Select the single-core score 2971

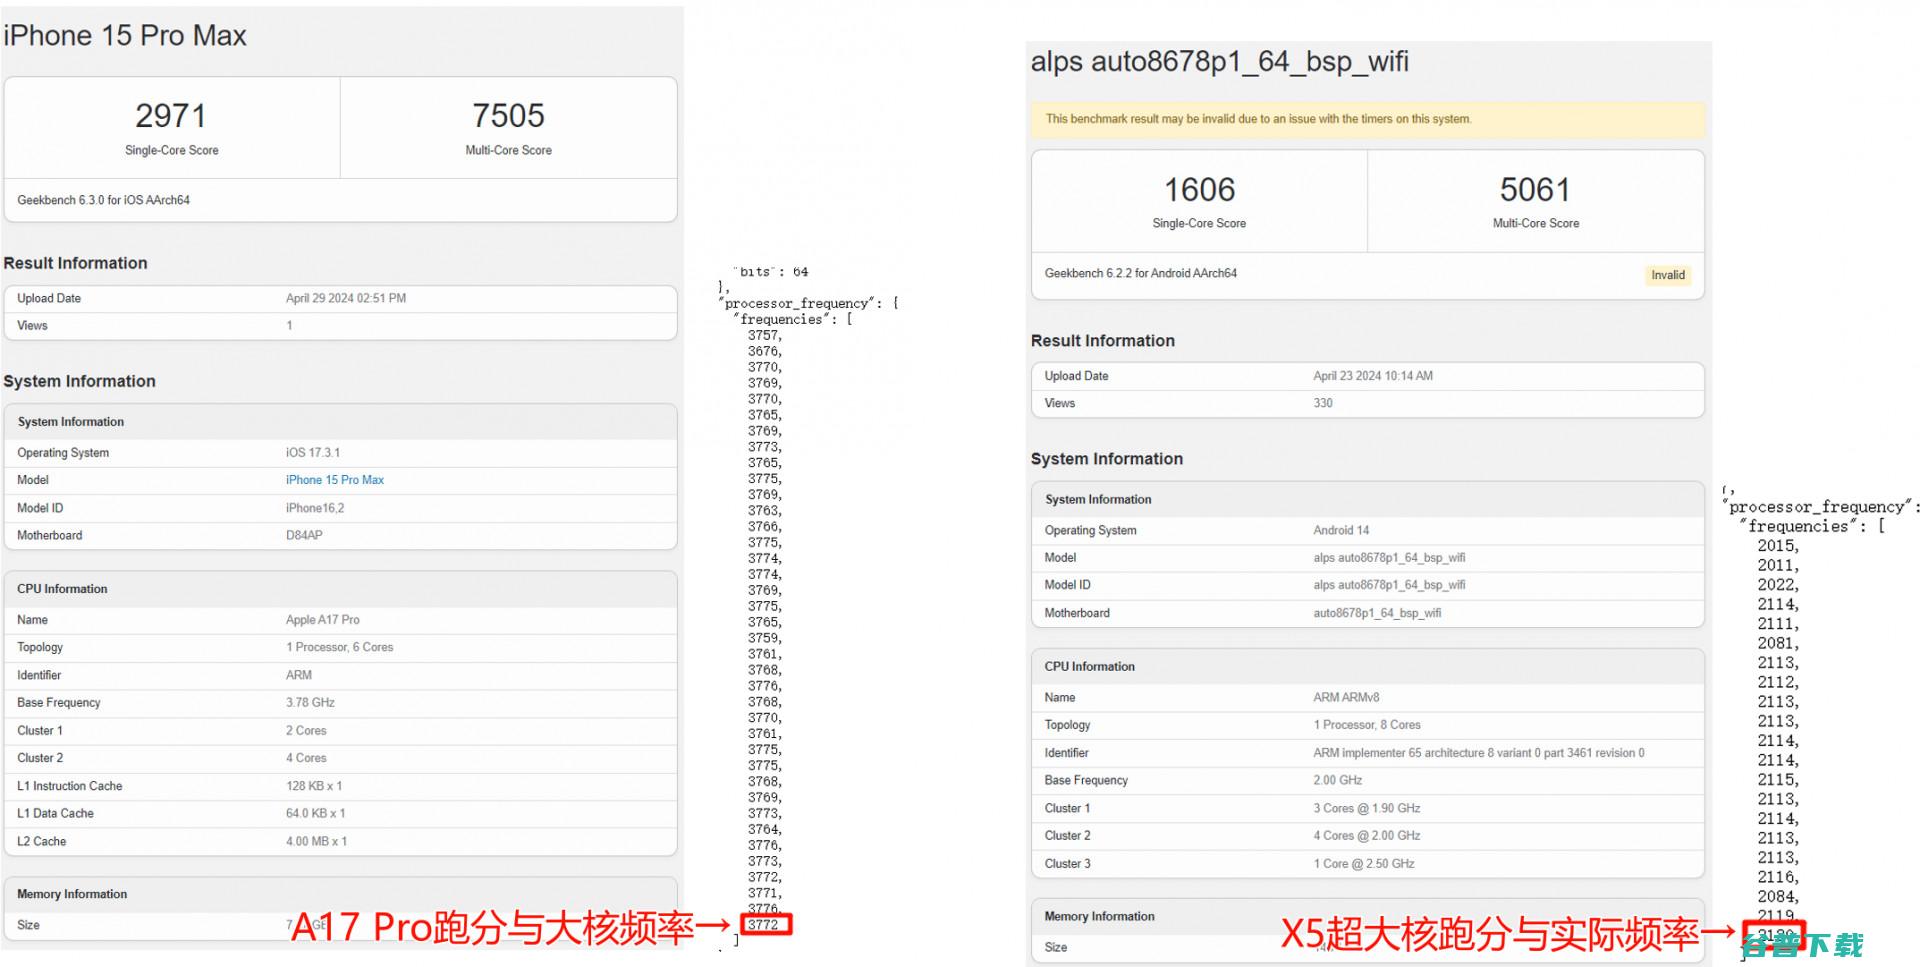171,116
